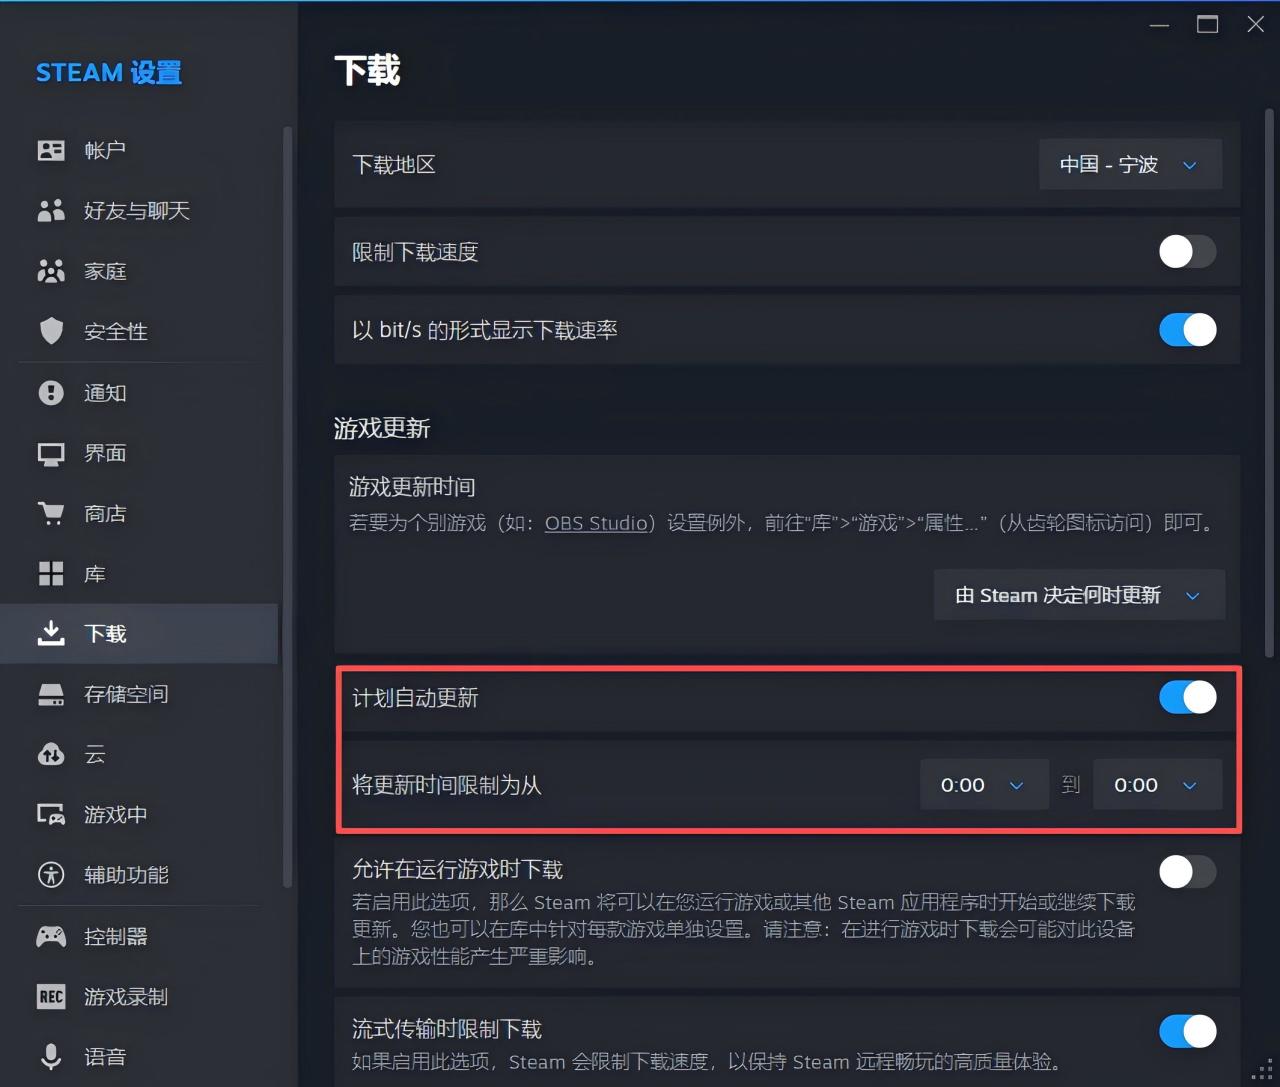Enable the 限制下载速度 switch
The image size is (1280, 1087).
coord(1188,252)
